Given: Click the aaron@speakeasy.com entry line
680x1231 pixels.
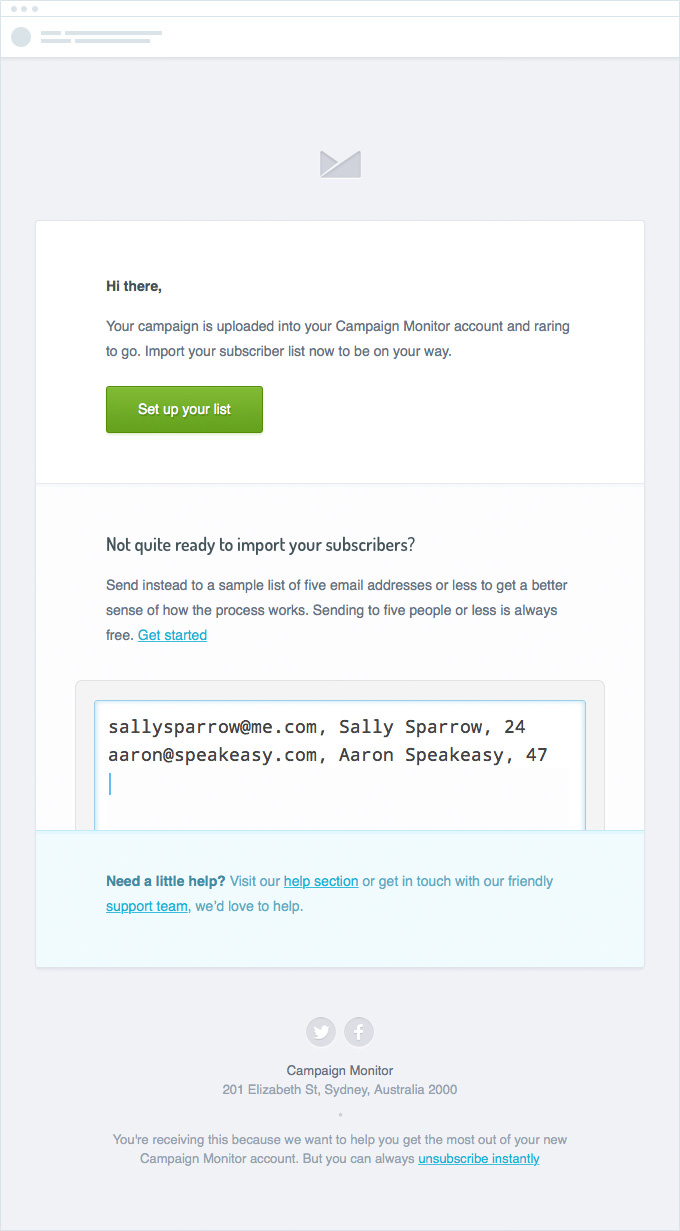Looking at the screenshot, I should pyautogui.click(x=328, y=755).
